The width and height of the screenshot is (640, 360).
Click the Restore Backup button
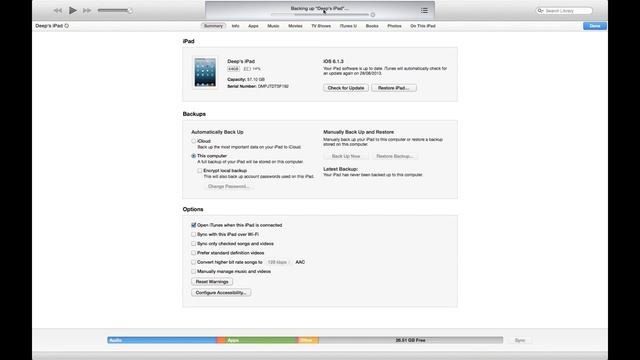(x=394, y=156)
